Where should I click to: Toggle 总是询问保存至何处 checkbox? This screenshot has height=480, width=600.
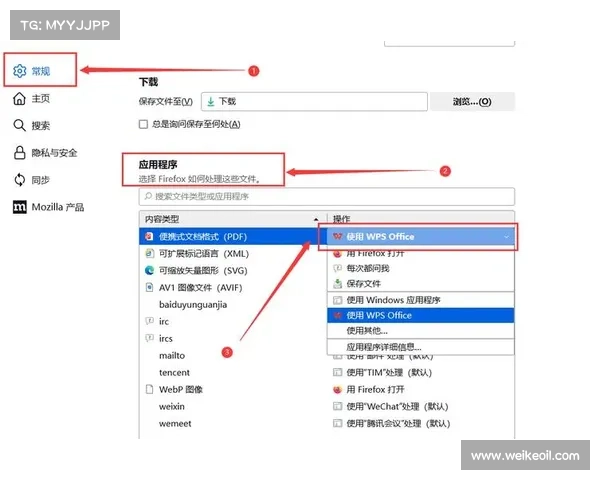(143, 124)
